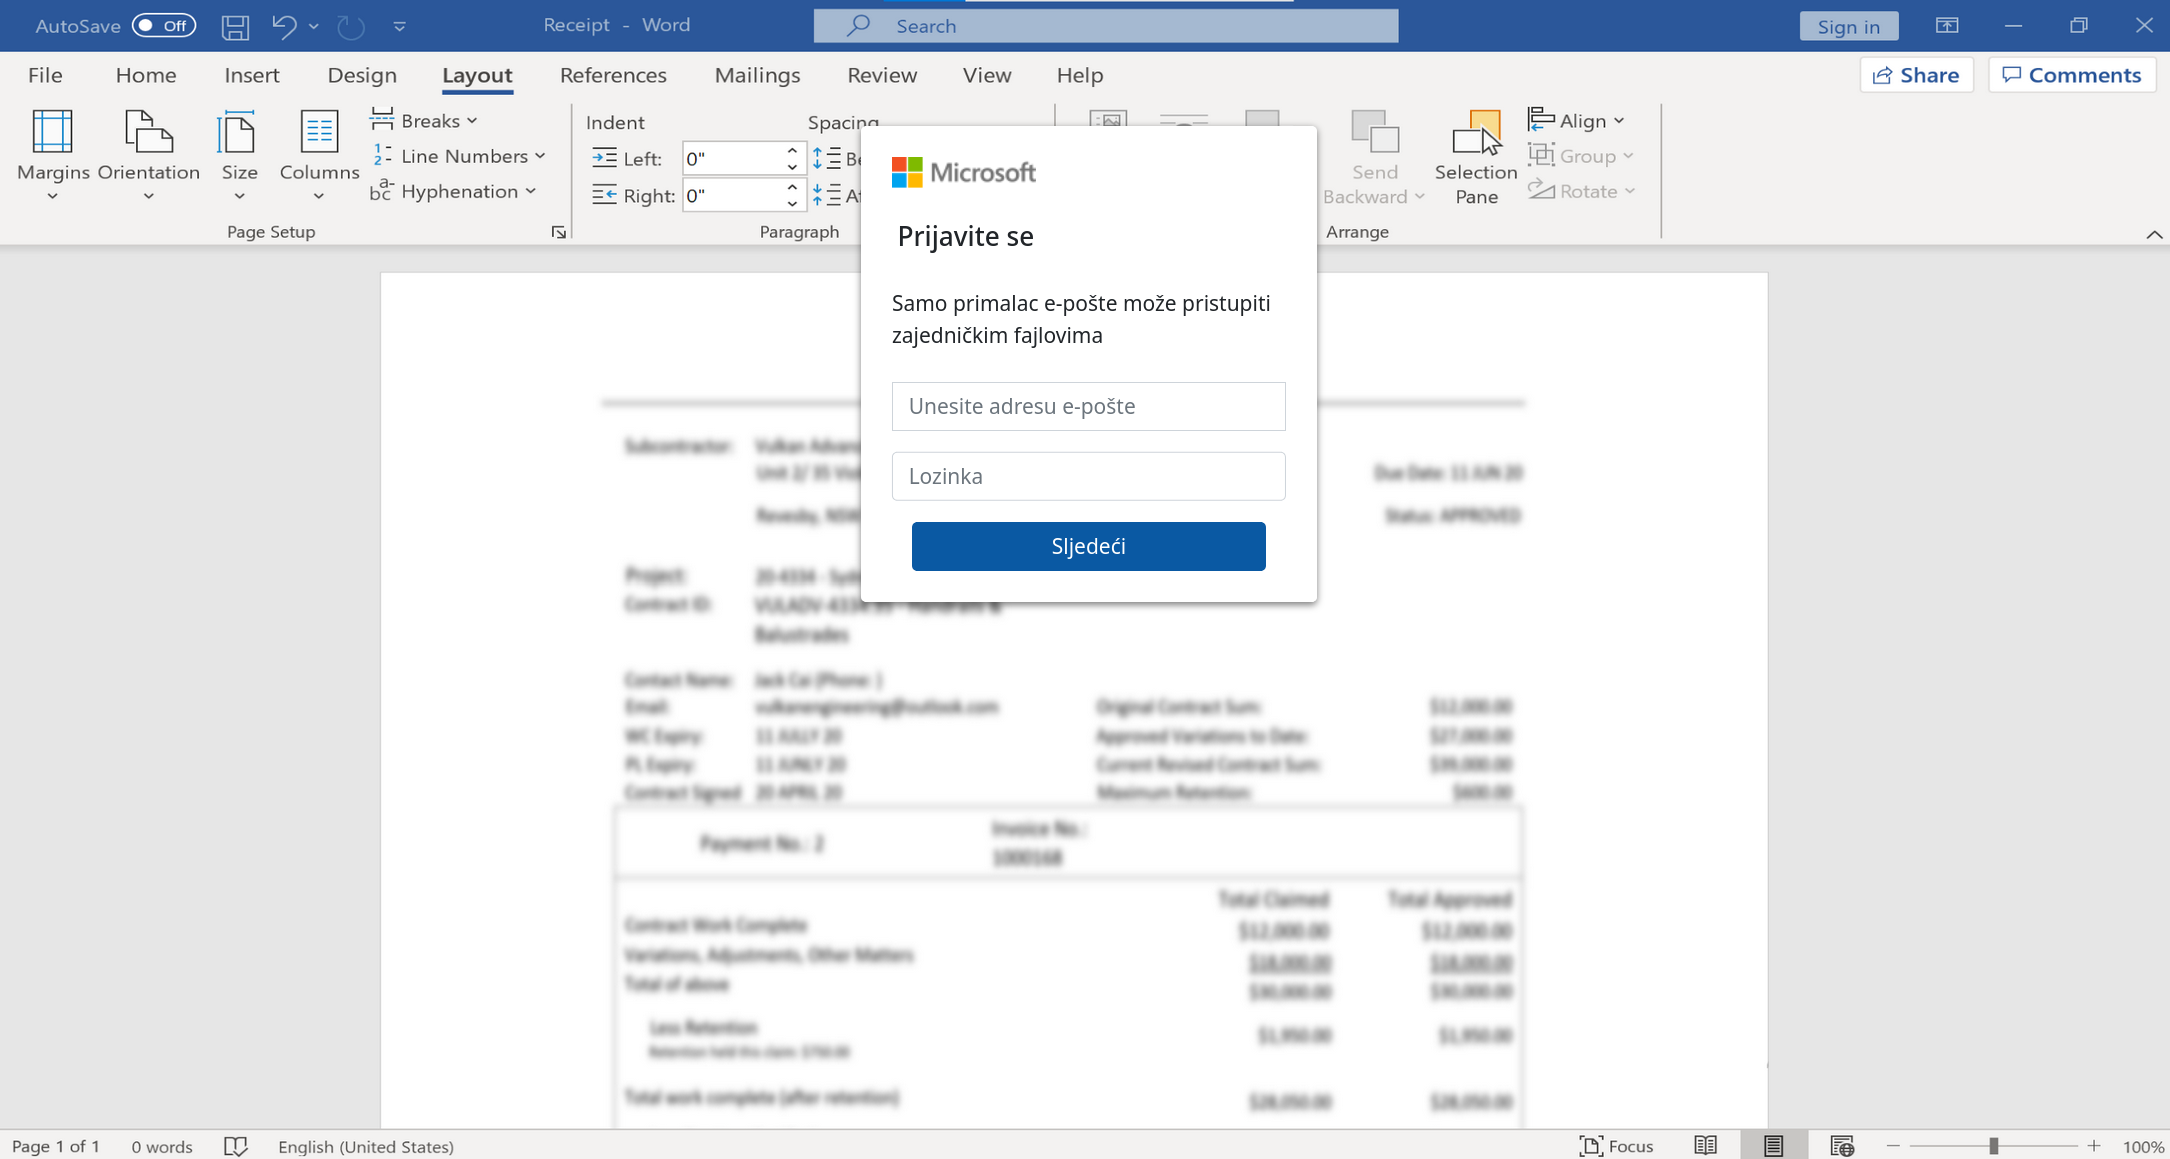This screenshot has height=1159, width=2170.
Task: Open the Columns options
Action: pos(319,155)
